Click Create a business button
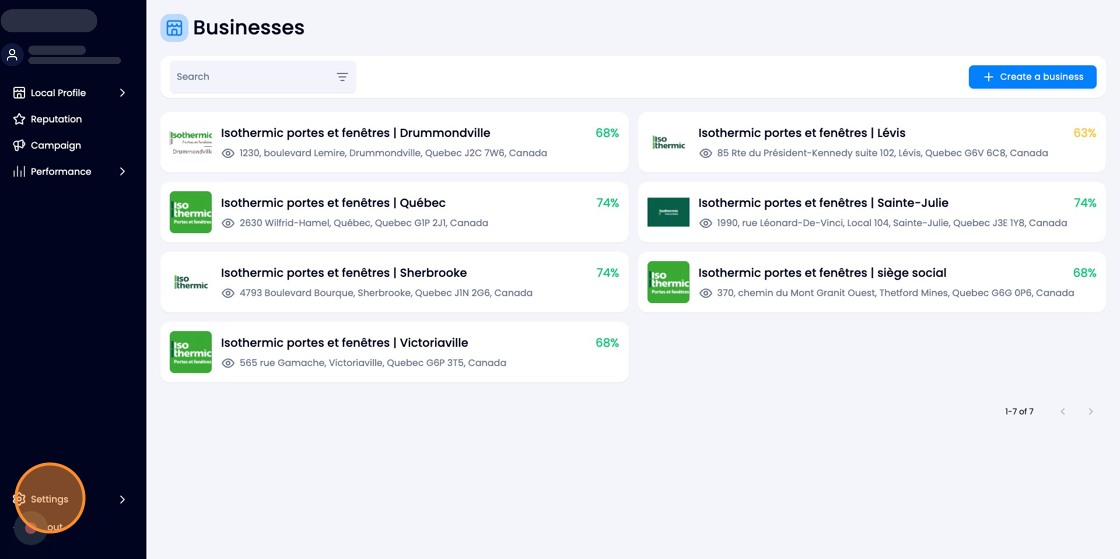The width and height of the screenshot is (1120, 559). point(1032,77)
